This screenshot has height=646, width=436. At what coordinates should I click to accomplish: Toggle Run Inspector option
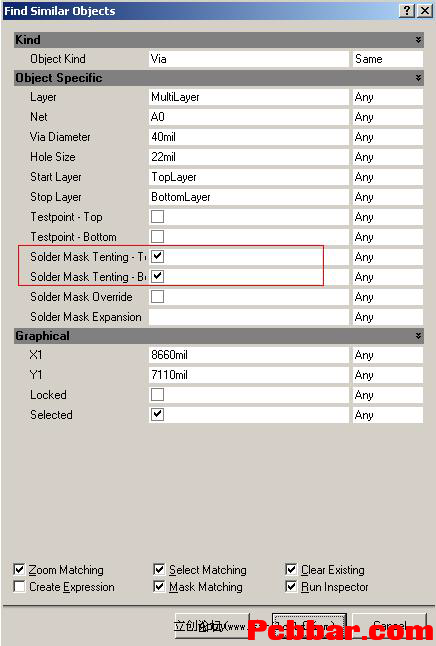pyautogui.click(x=291, y=586)
